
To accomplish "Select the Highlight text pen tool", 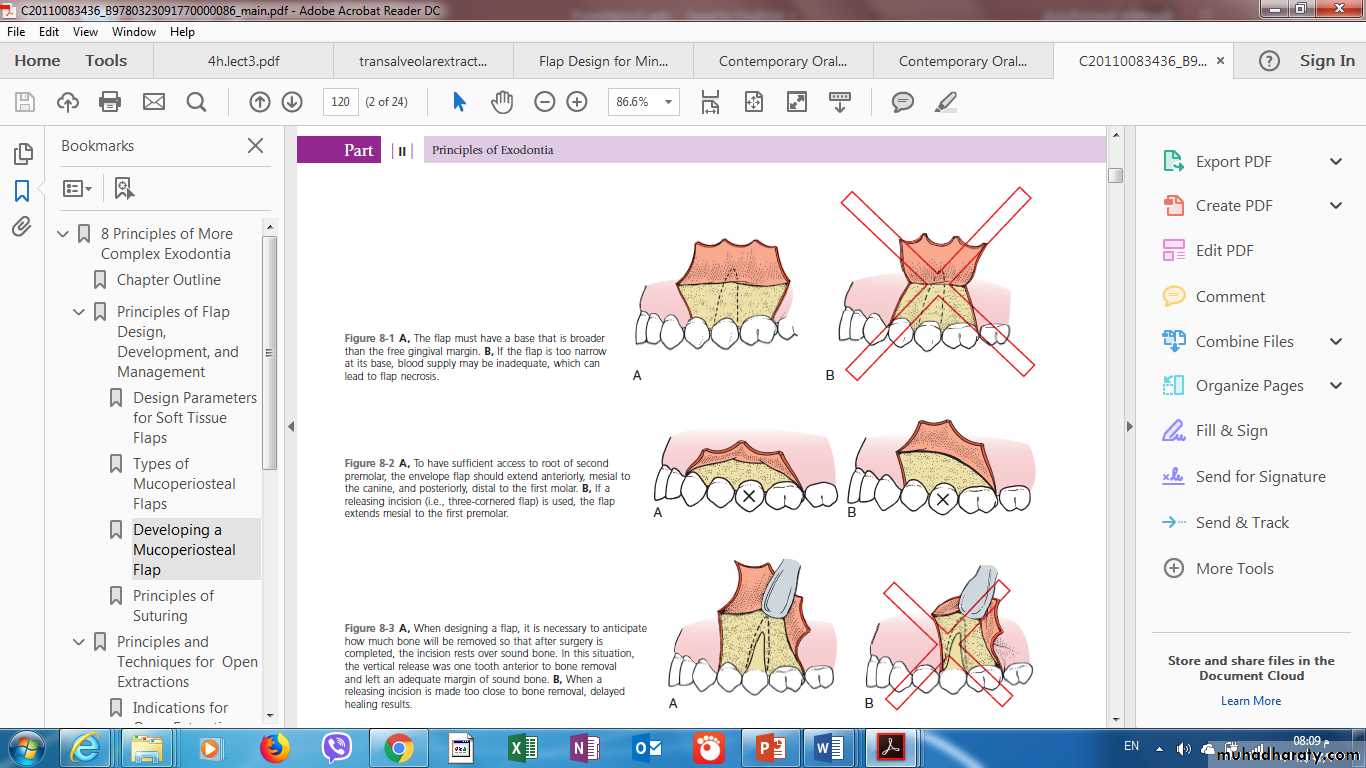I will click(945, 102).
